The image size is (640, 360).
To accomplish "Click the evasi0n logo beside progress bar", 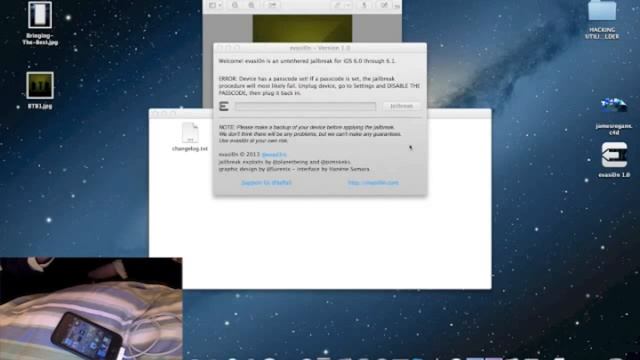I will coord(224,106).
